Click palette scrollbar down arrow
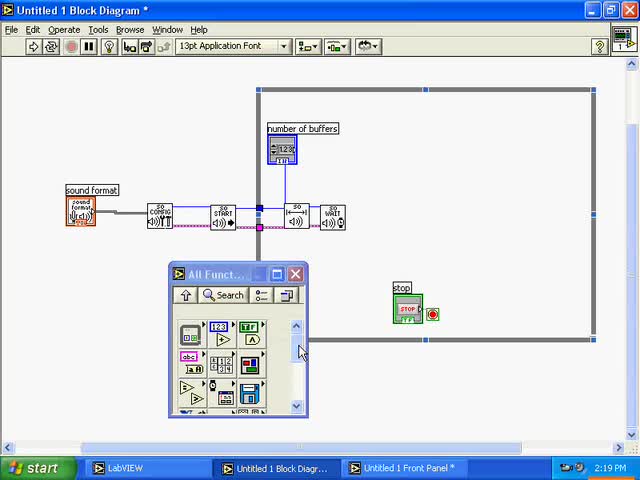 (297, 406)
